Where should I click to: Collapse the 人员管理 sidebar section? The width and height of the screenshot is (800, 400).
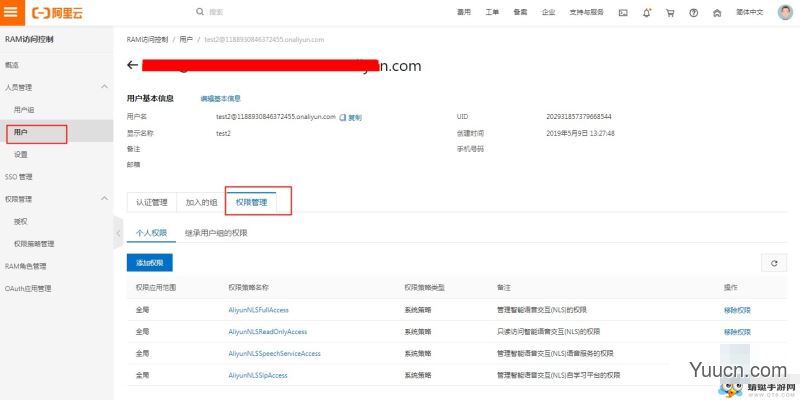105,87
